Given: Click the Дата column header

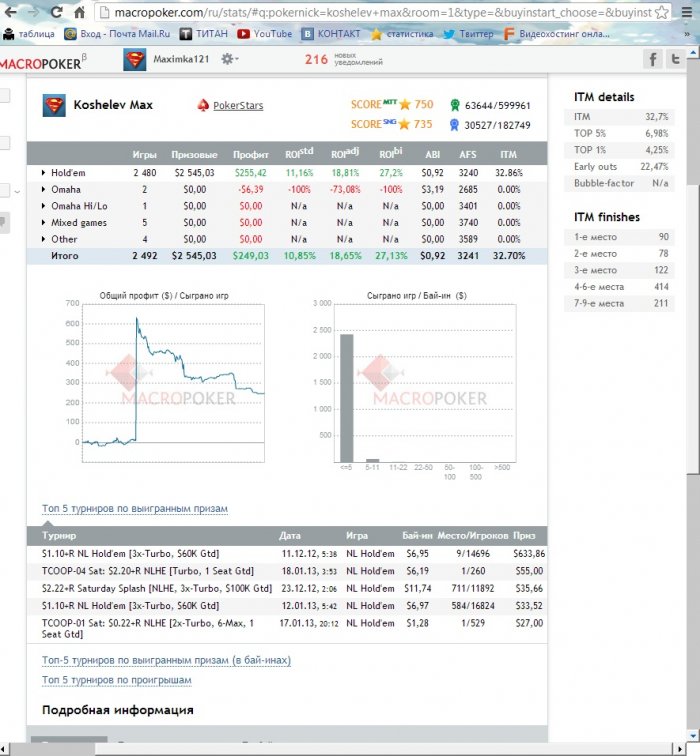Looking at the screenshot, I should (x=290, y=536).
